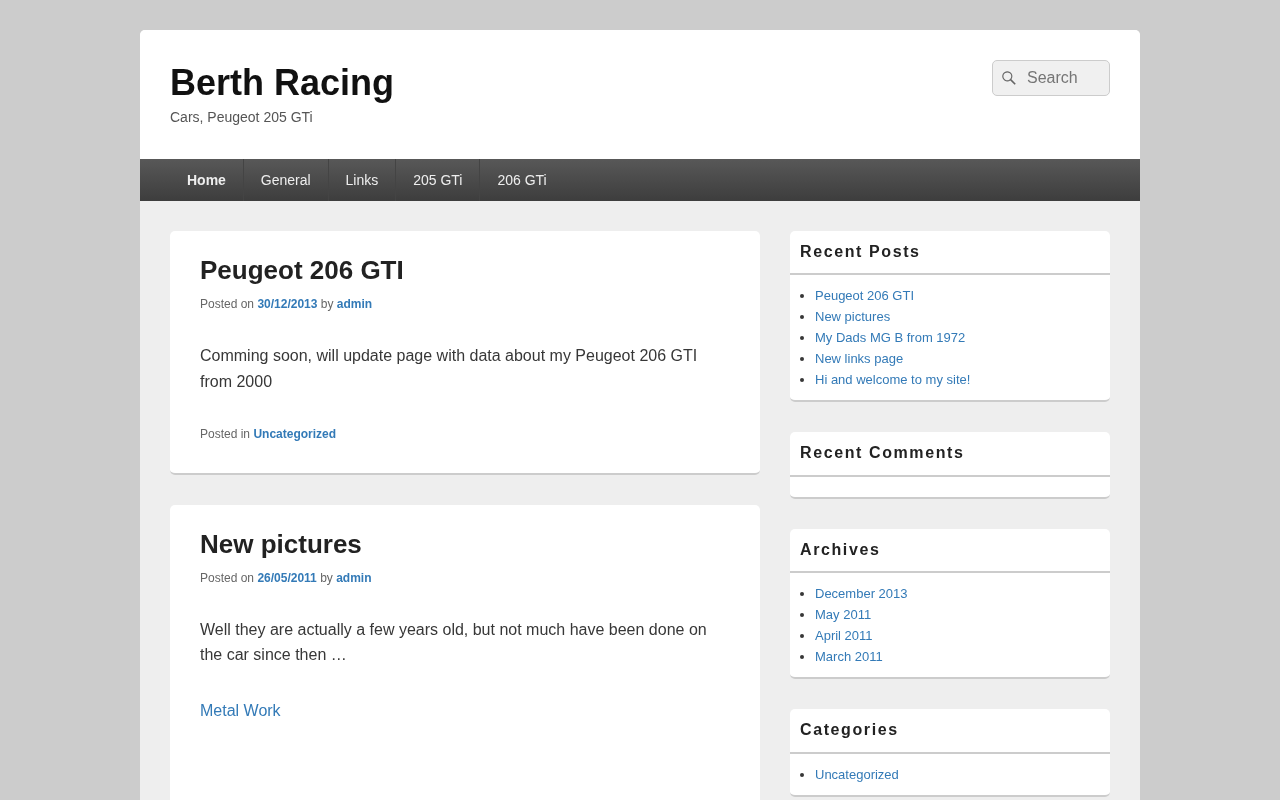
Task: Click the Archives widget heading
Action: coord(840,550)
